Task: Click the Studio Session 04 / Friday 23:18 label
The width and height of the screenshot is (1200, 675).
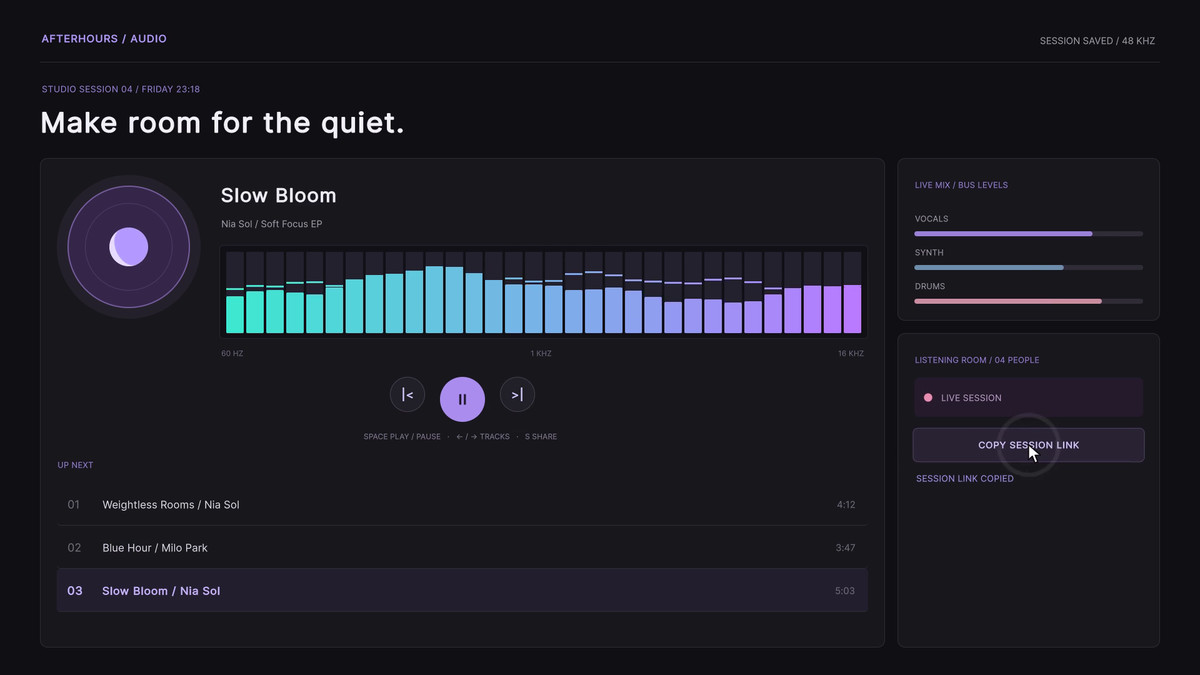Action: click(x=121, y=89)
